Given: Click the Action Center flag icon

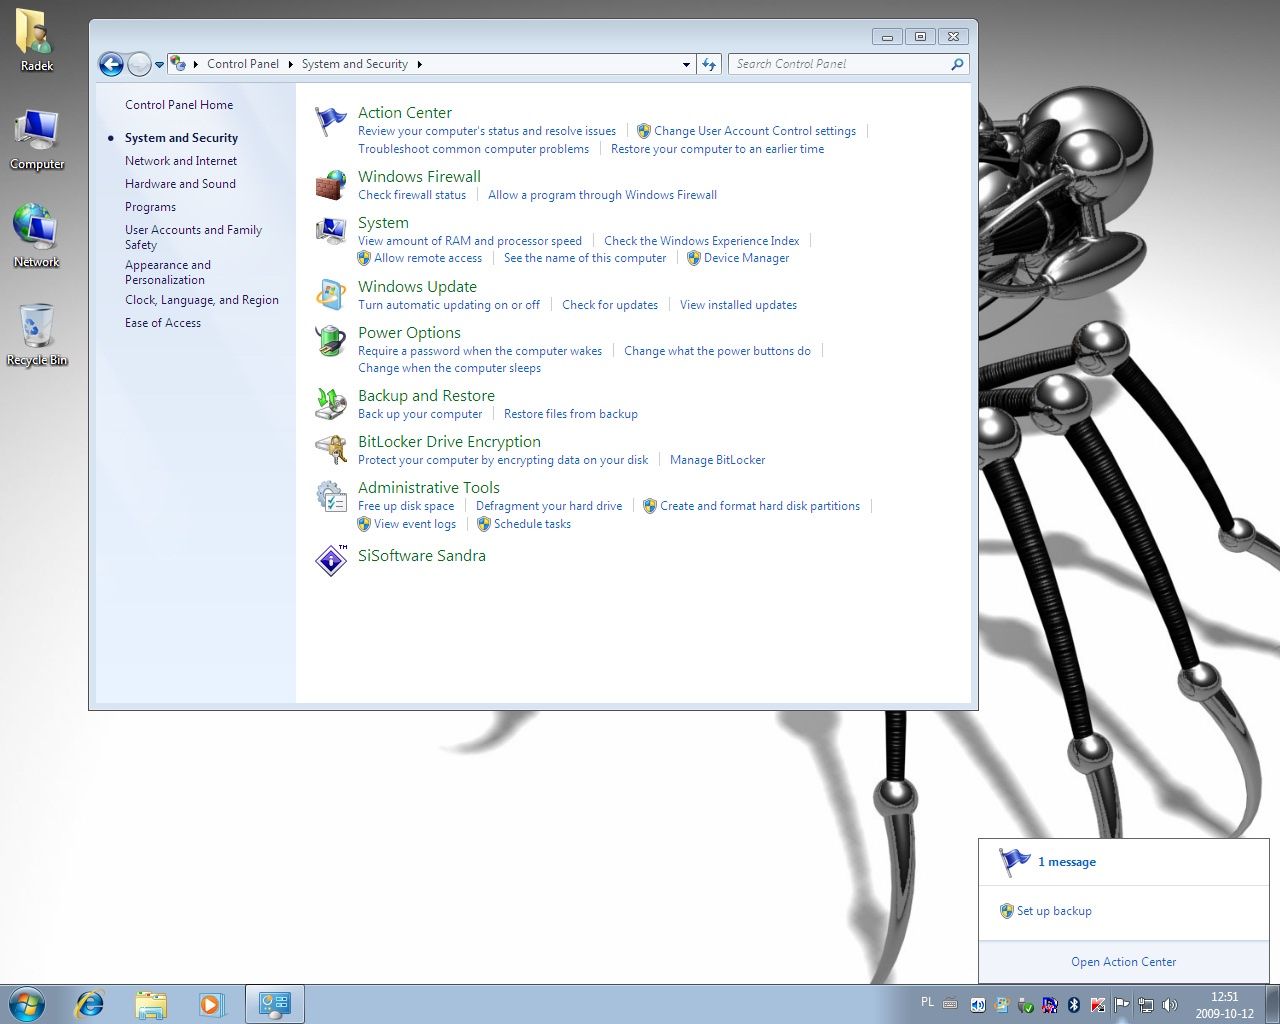Looking at the screenshot, I should click(x=330, y=121).
